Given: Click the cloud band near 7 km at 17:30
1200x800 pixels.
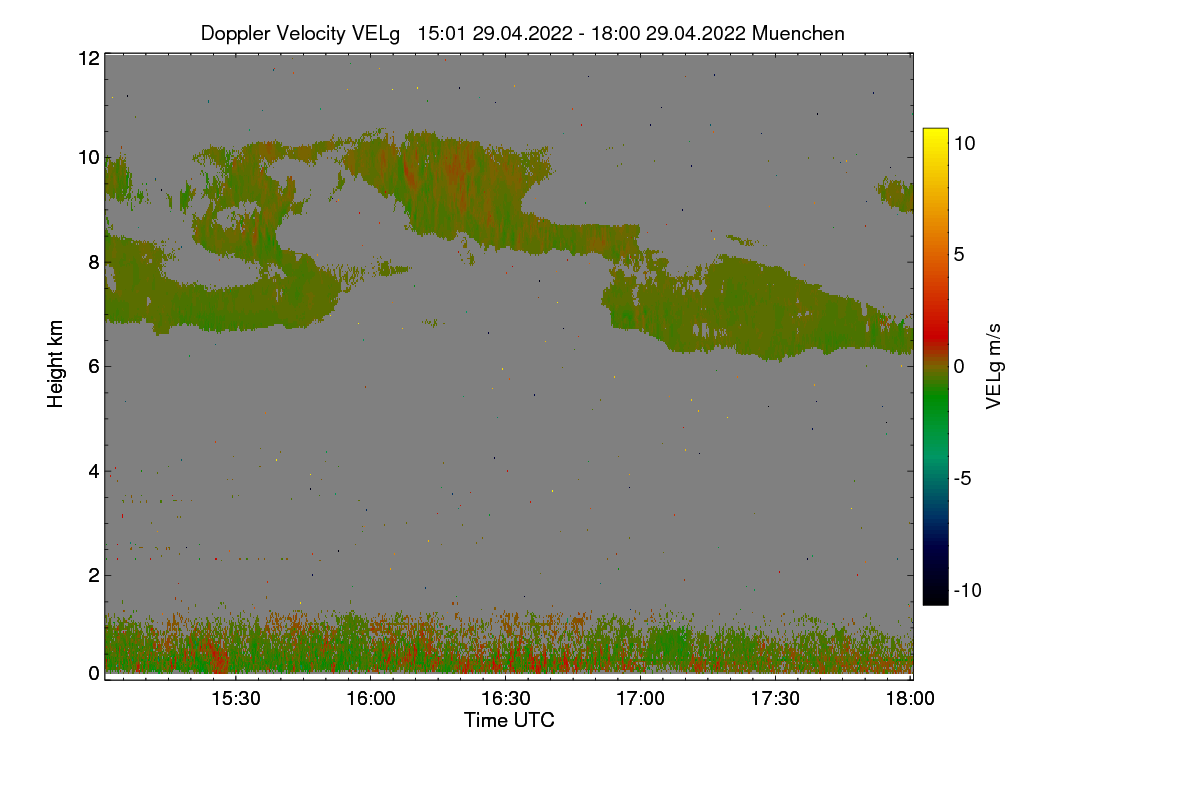Looking at the screenshot, I should pos(775,310).
